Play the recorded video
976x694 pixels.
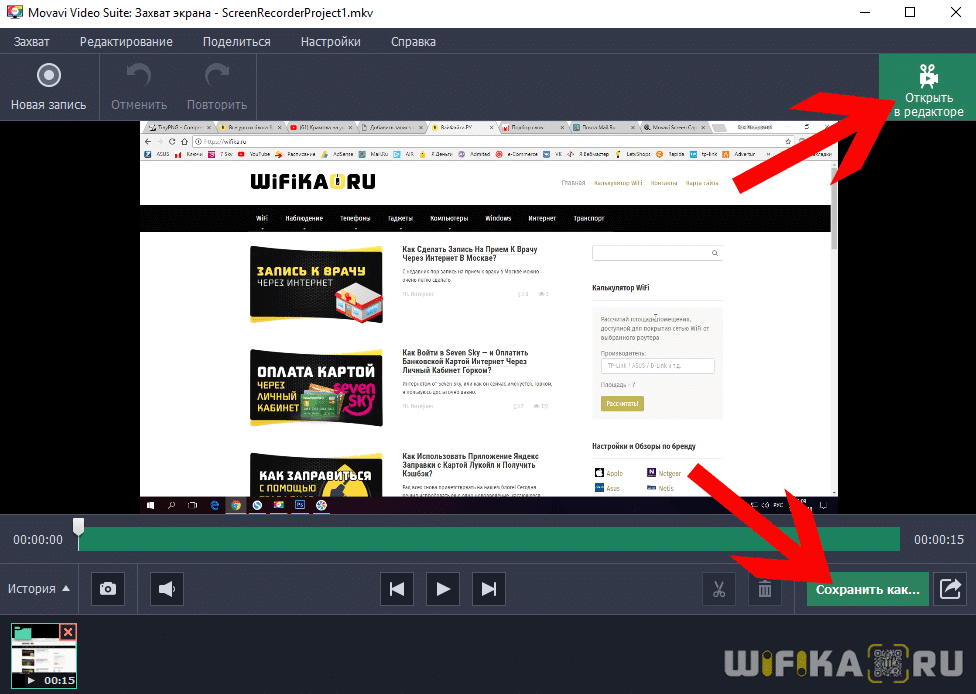click(x=443, y=589)
